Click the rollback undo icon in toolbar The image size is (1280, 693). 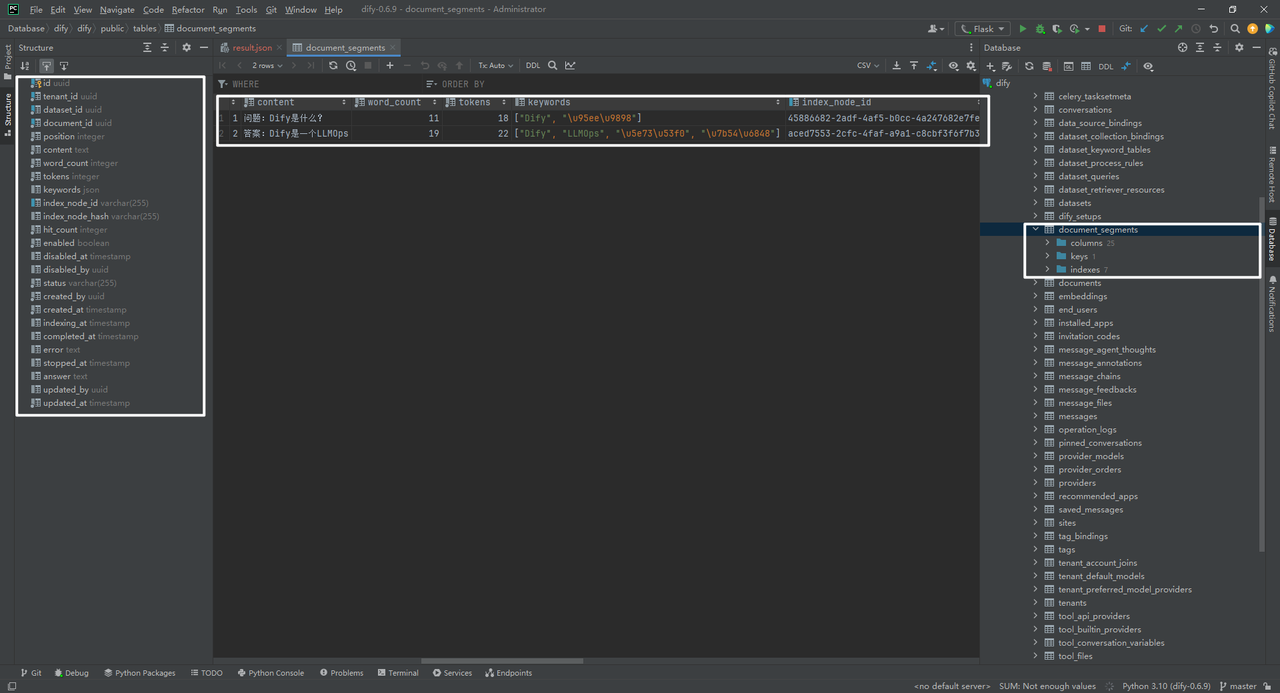[1214, 29]
